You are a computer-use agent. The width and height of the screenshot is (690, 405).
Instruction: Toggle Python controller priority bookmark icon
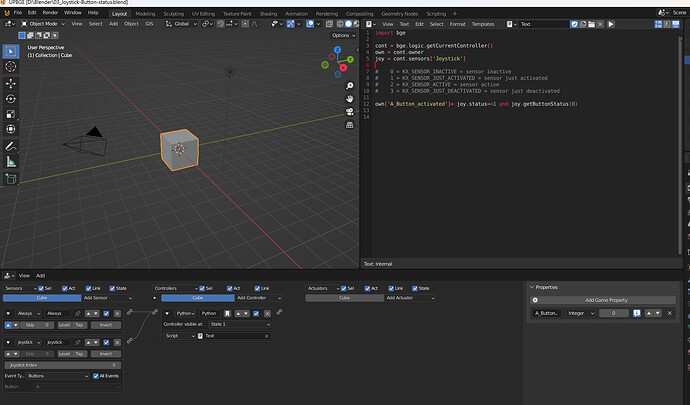click(x=227, y=313)
